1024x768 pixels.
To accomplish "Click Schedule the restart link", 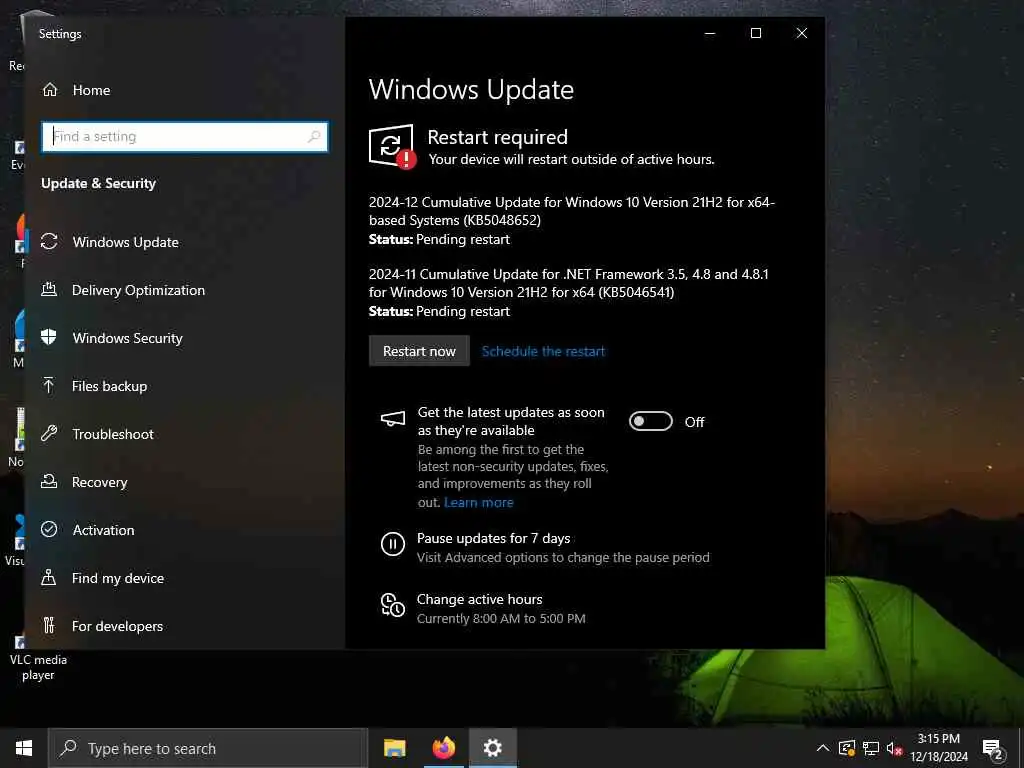I will coord(543,351).
